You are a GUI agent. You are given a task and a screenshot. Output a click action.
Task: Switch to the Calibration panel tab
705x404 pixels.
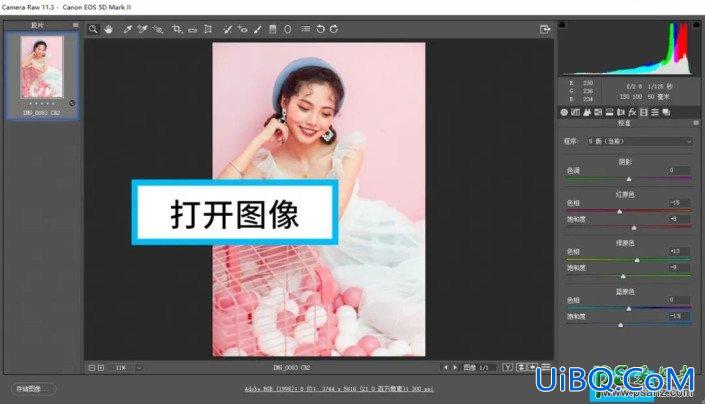[643, 112]
